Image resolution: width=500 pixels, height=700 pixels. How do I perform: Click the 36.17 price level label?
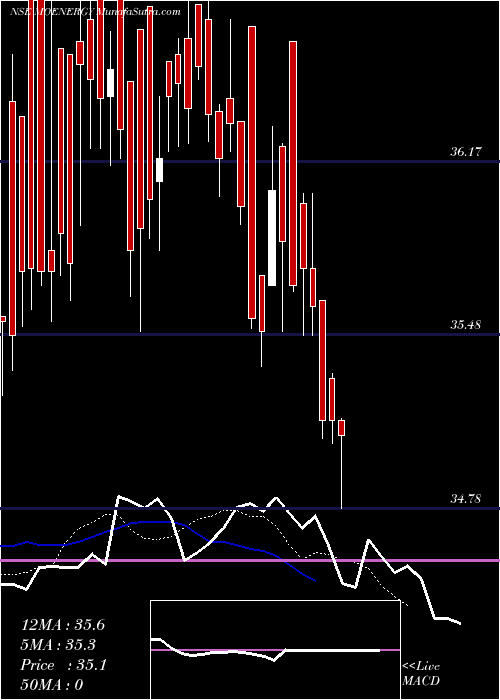click(465, 152)
